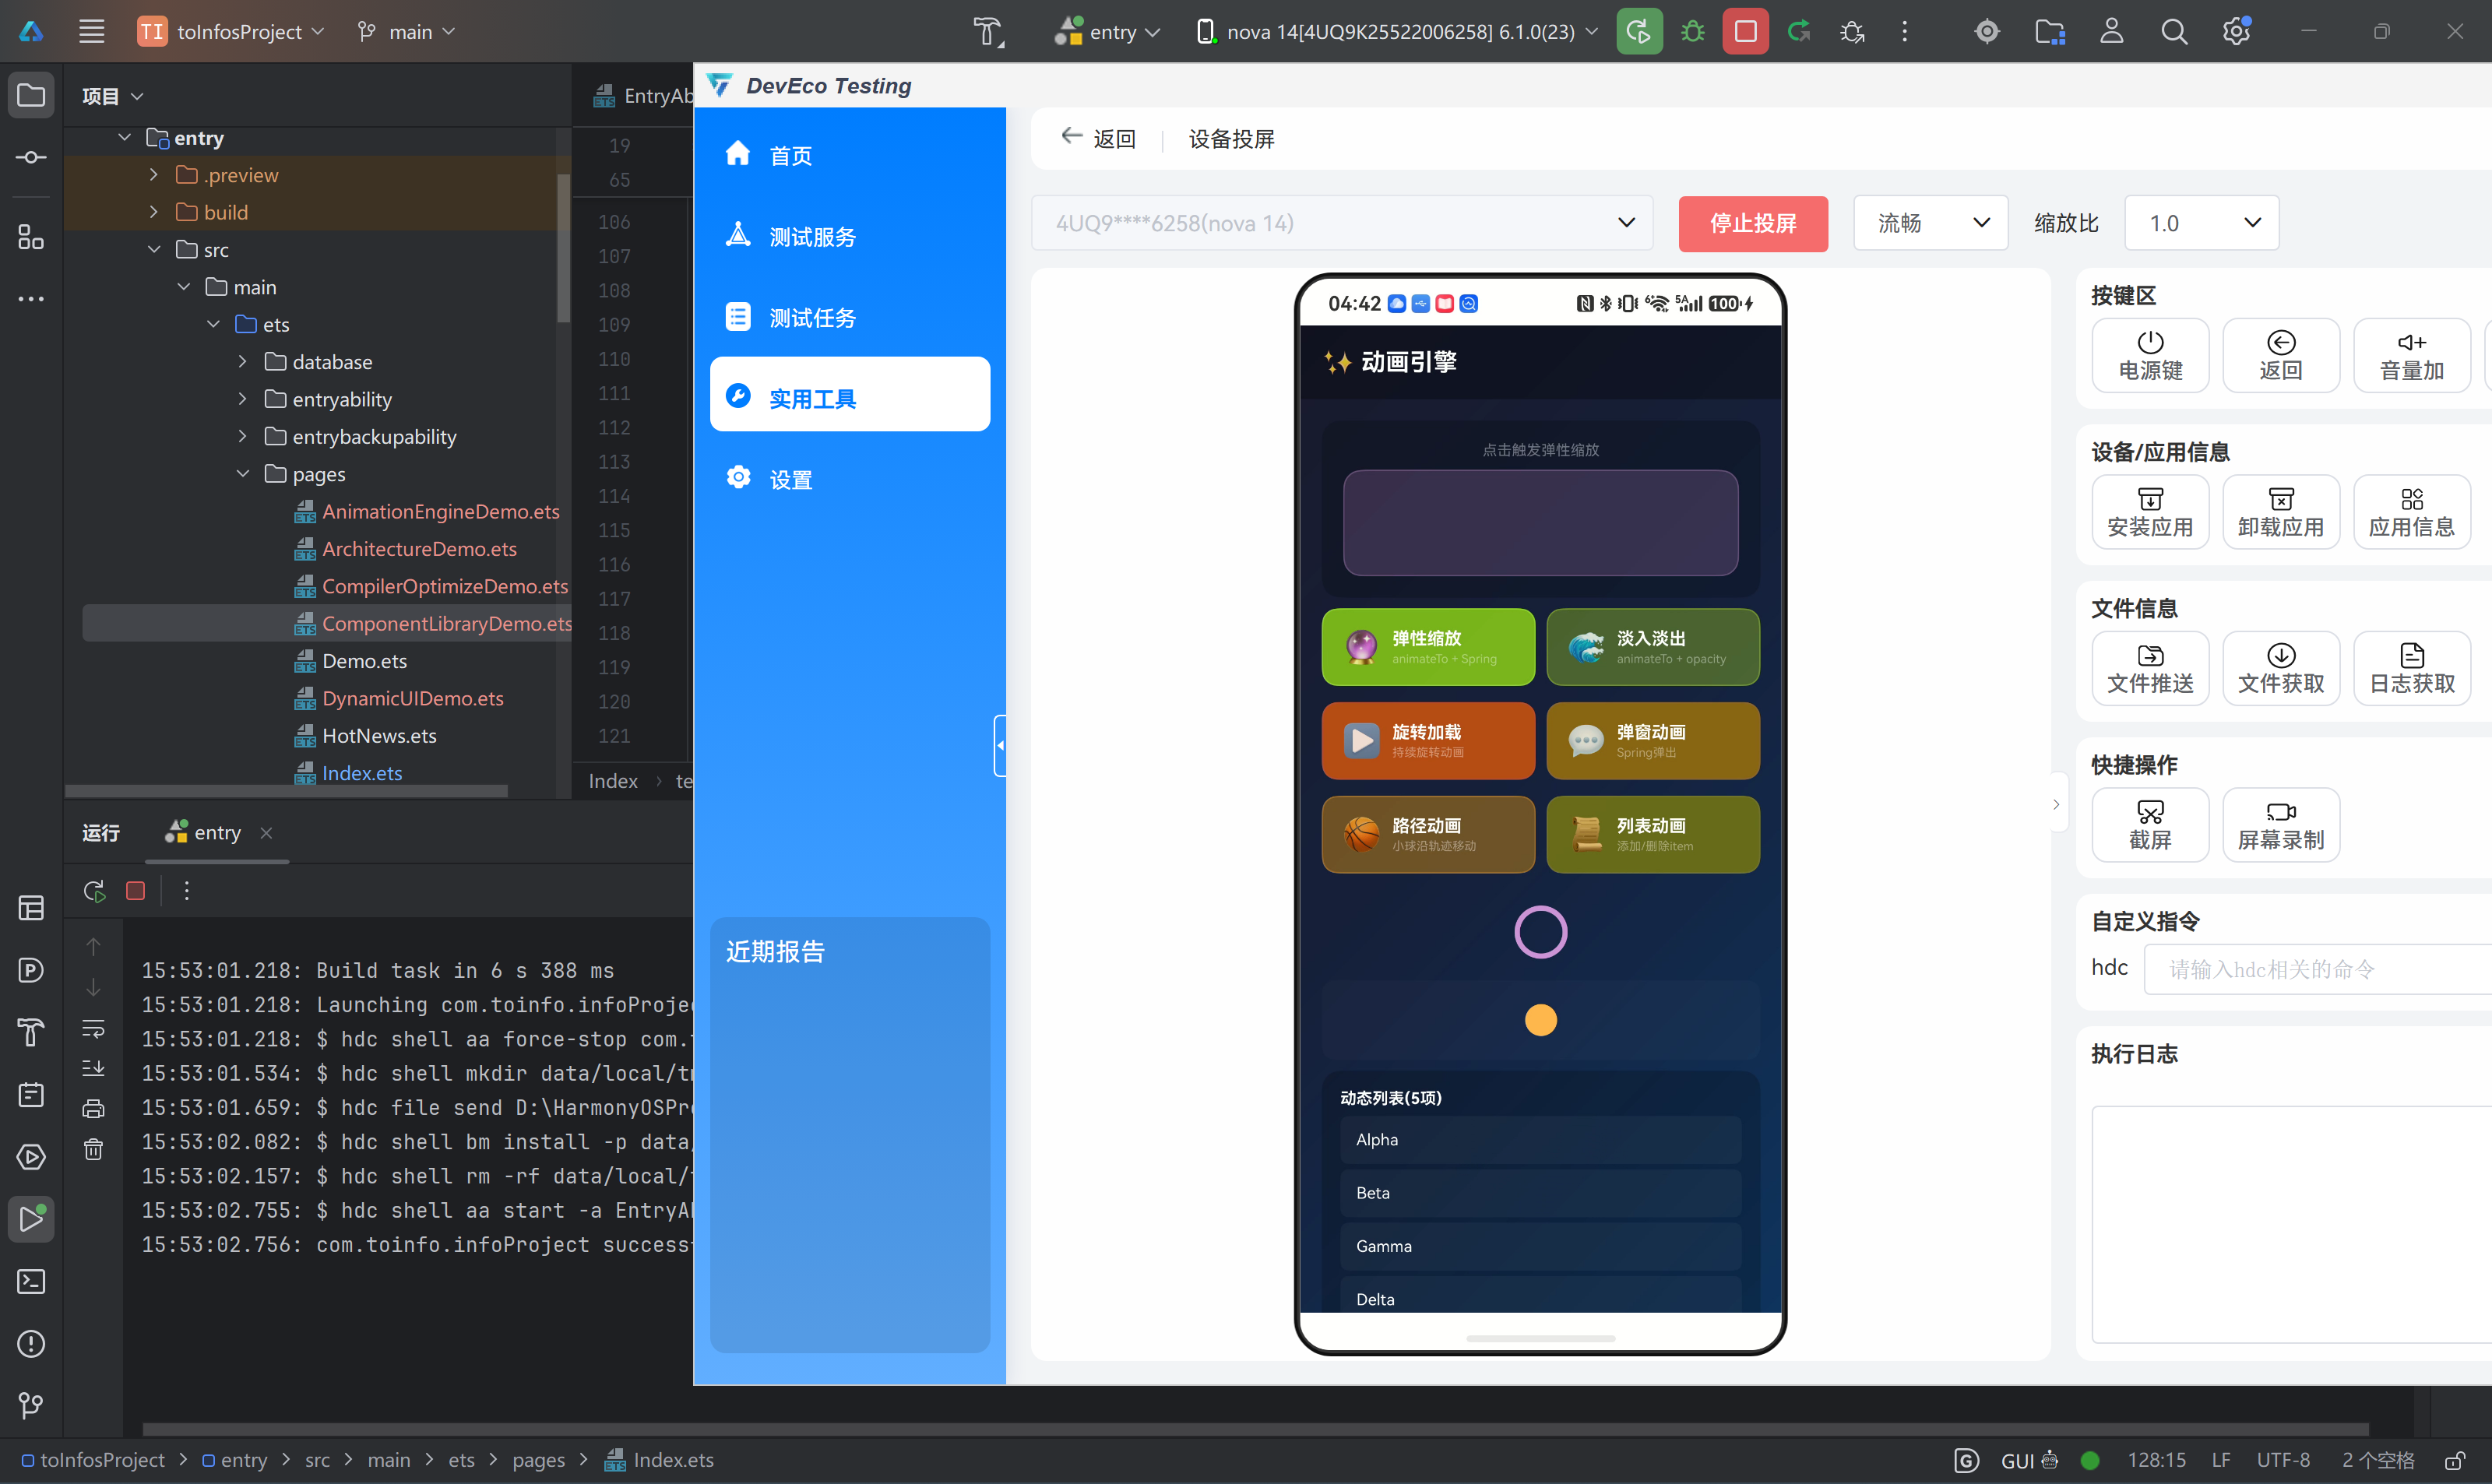Image resolution: width=2492 pixels, height=1484 pixels.
Task: Open the search everywhere magnifier
Action: pyautogui.click(x=2173, y=31)
